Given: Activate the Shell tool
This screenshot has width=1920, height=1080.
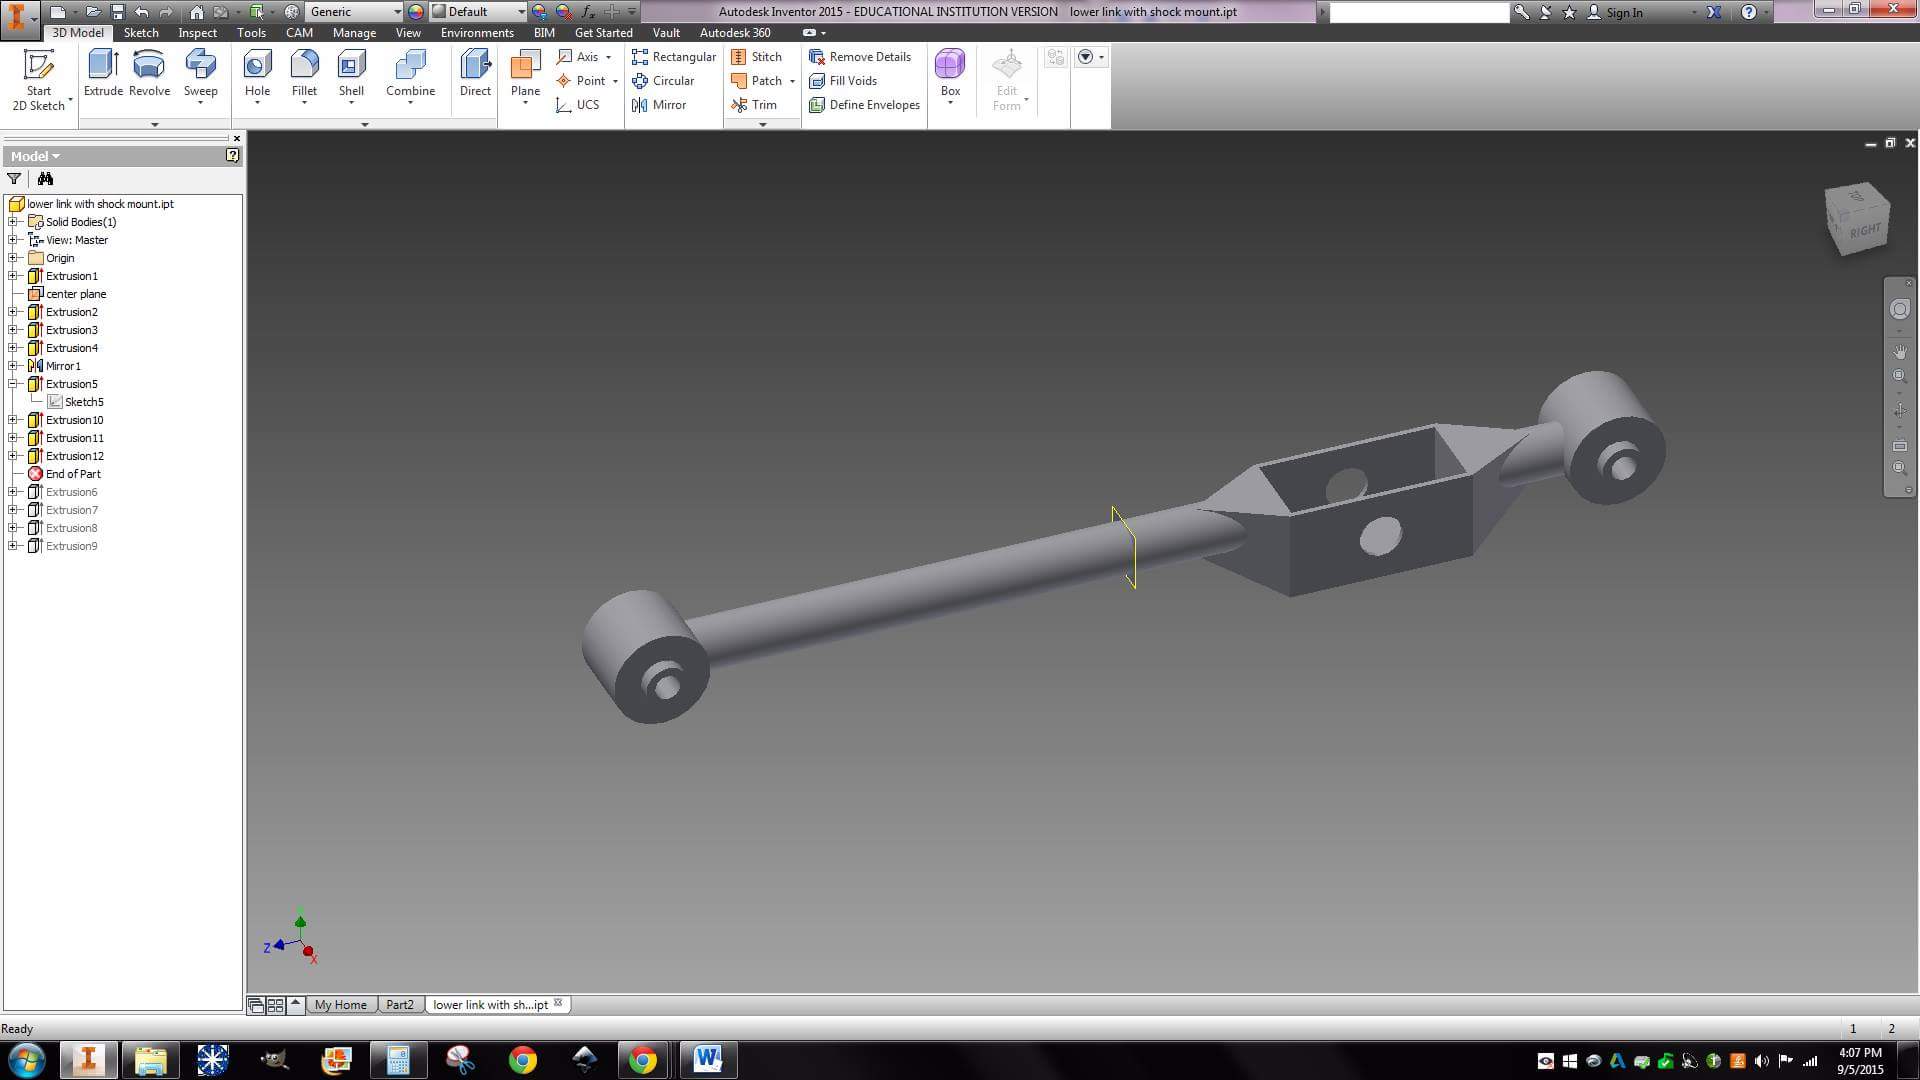Looking at the screenshot, I should click(351, 73).
